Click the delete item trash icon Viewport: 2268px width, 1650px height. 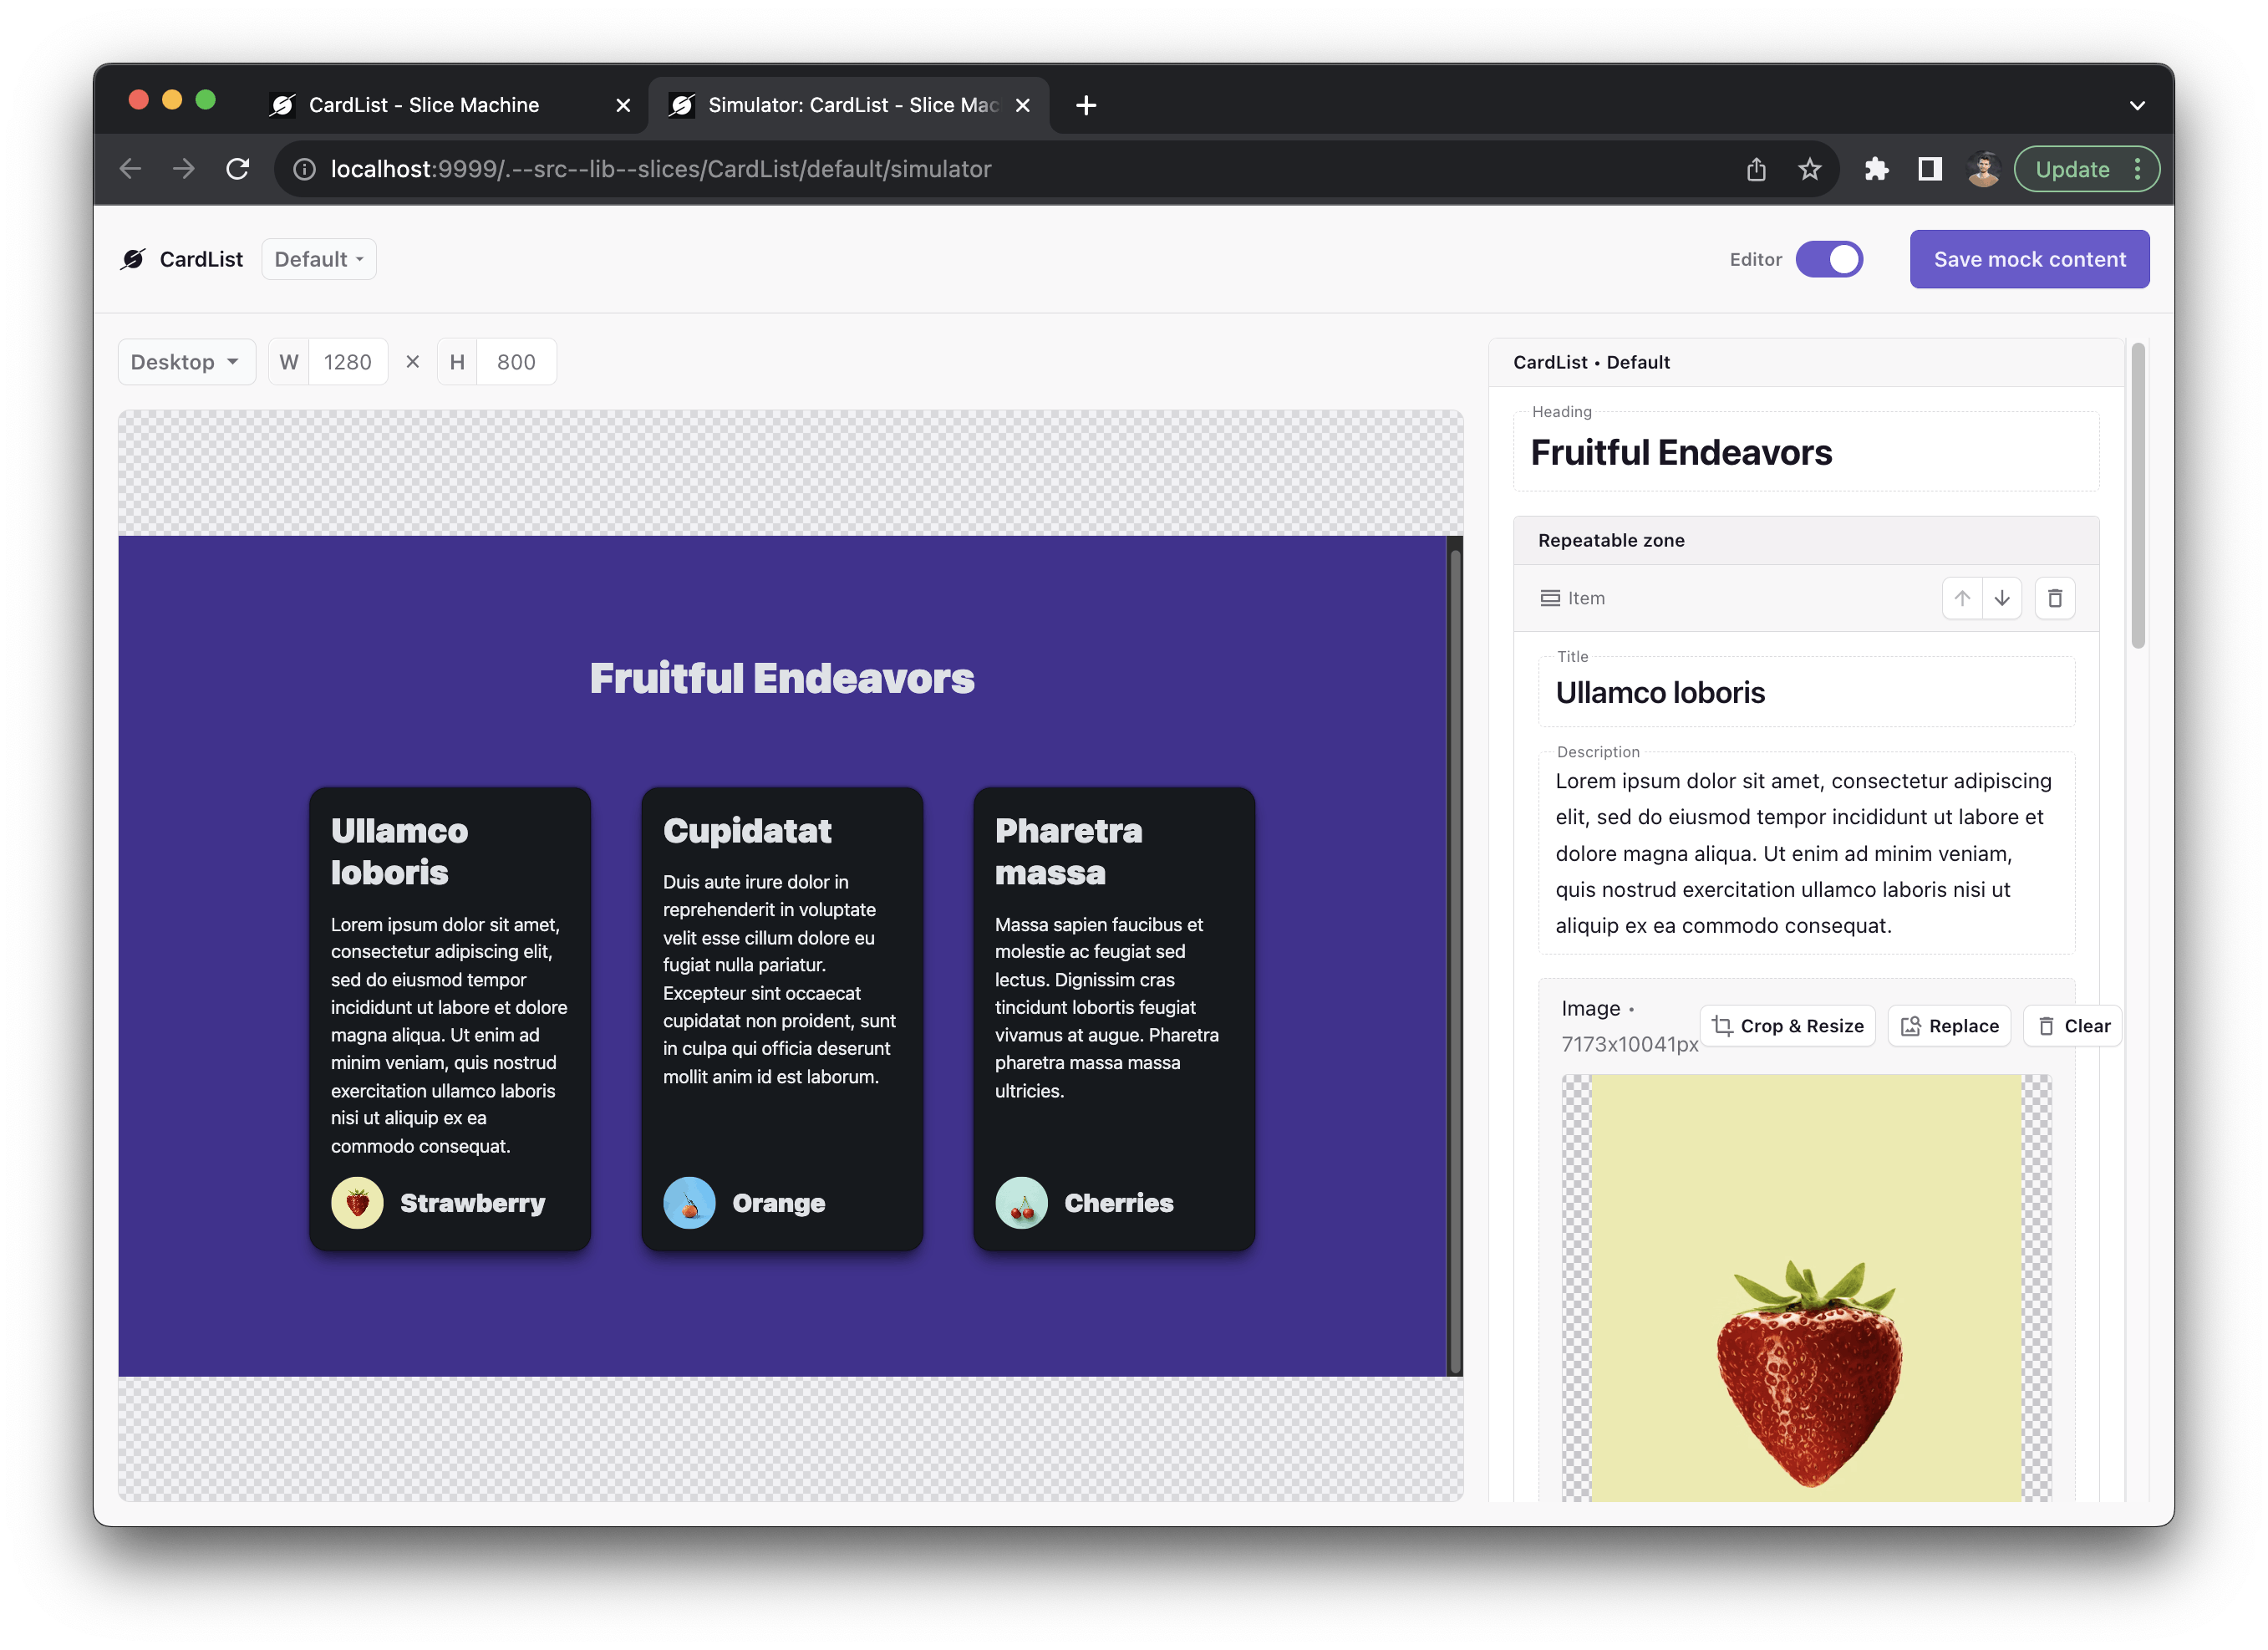[x=2053, y=597]
